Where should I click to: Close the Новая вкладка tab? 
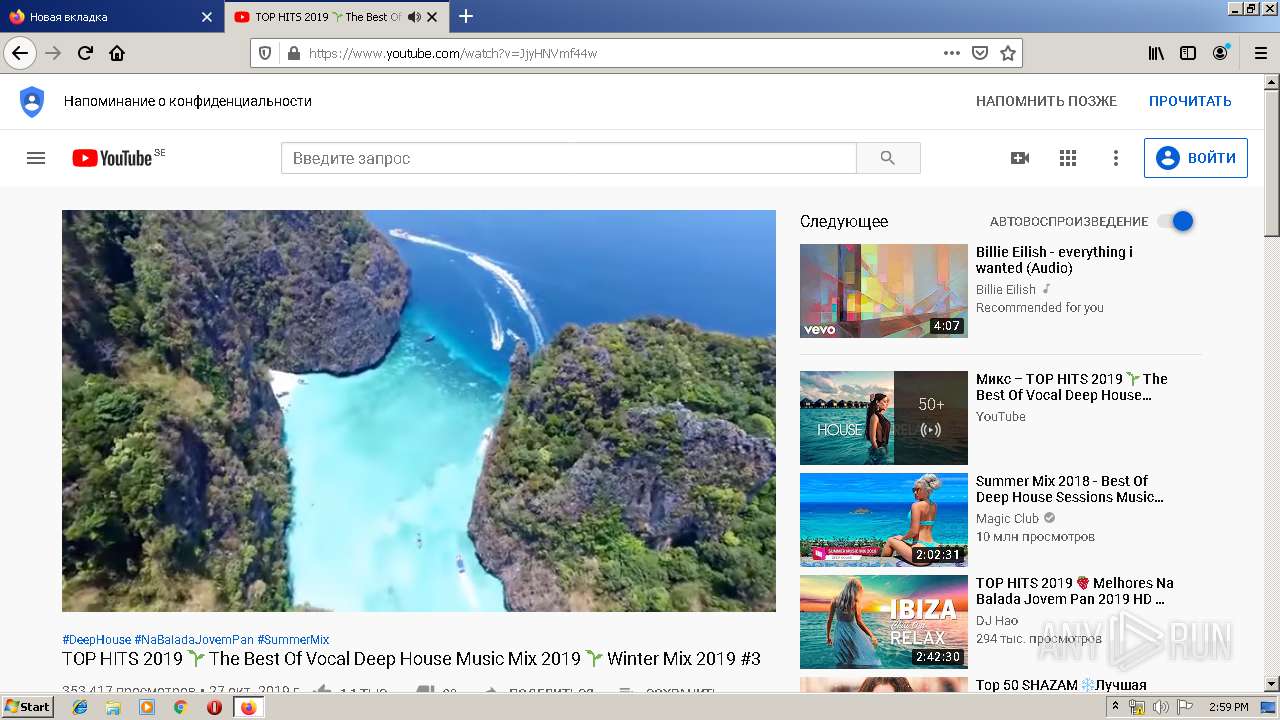point(207,17)
